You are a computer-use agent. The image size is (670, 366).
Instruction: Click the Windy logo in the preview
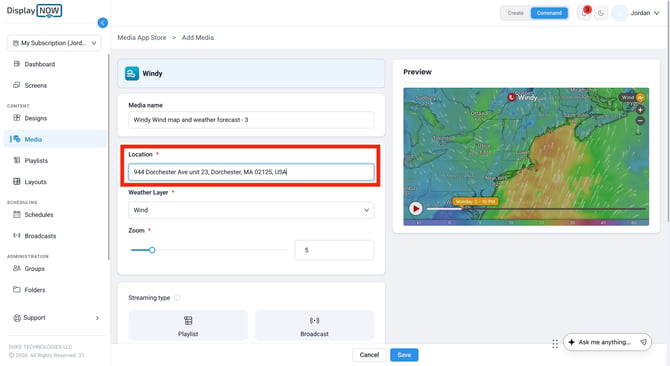click(522, 97)
